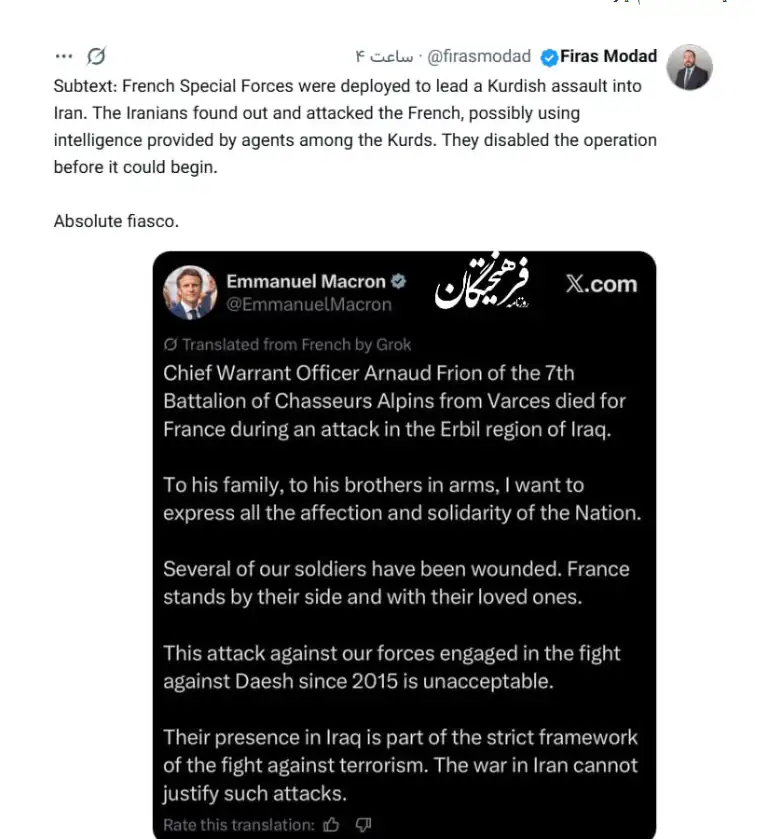Click the Grok slashed-circle icon

[x=96, y=56]
